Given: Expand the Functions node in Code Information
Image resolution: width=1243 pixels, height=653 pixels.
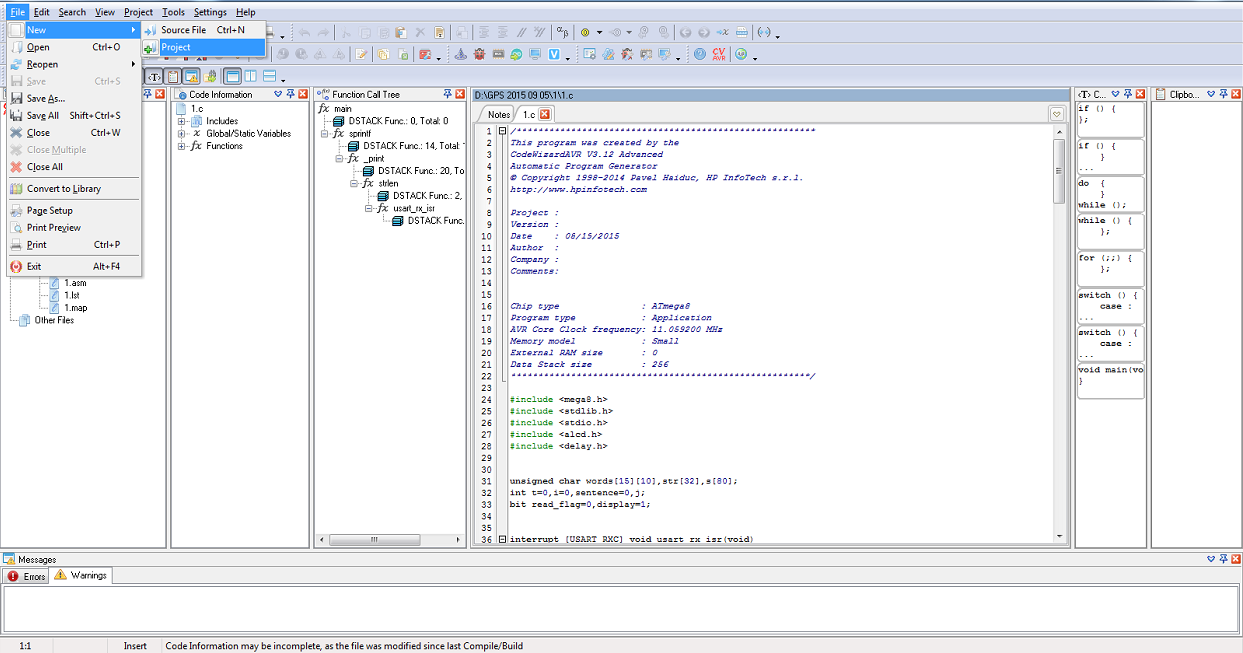Looking at the screenshot, I should coord(182,146).
